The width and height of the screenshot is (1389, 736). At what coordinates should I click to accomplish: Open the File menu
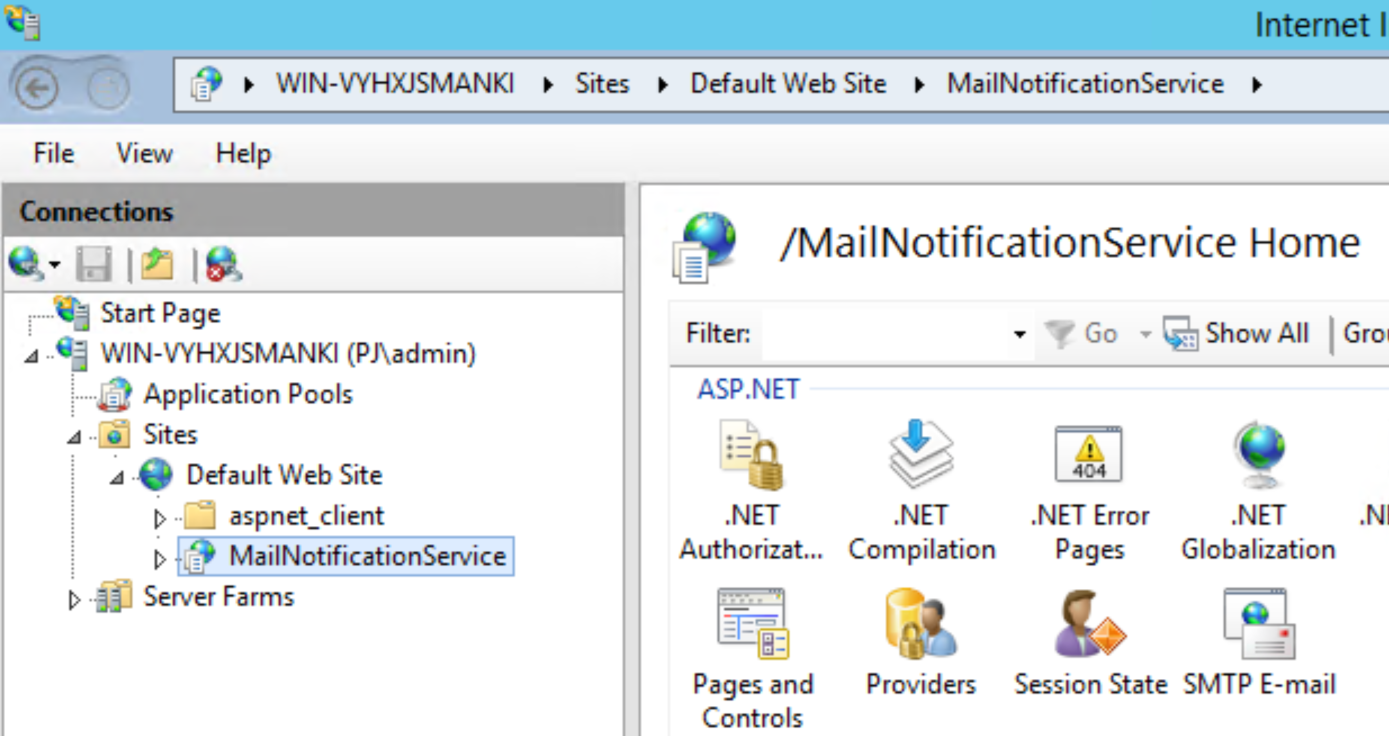tap(53, 153)
